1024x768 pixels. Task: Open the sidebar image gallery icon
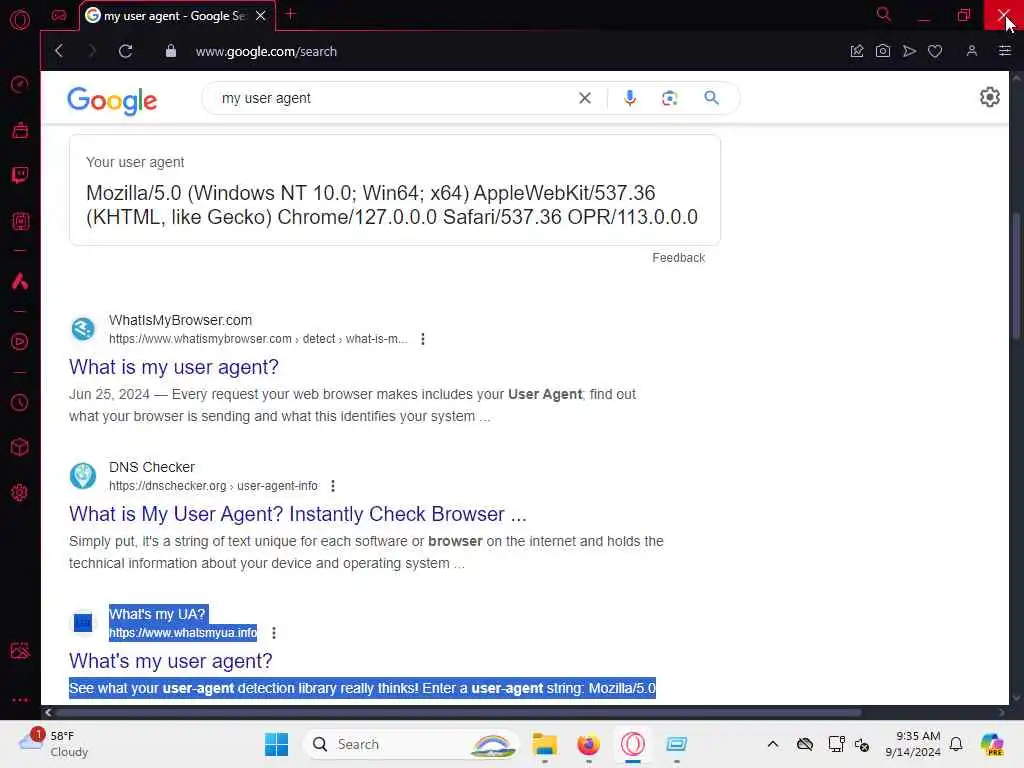[x=20, y=650]
